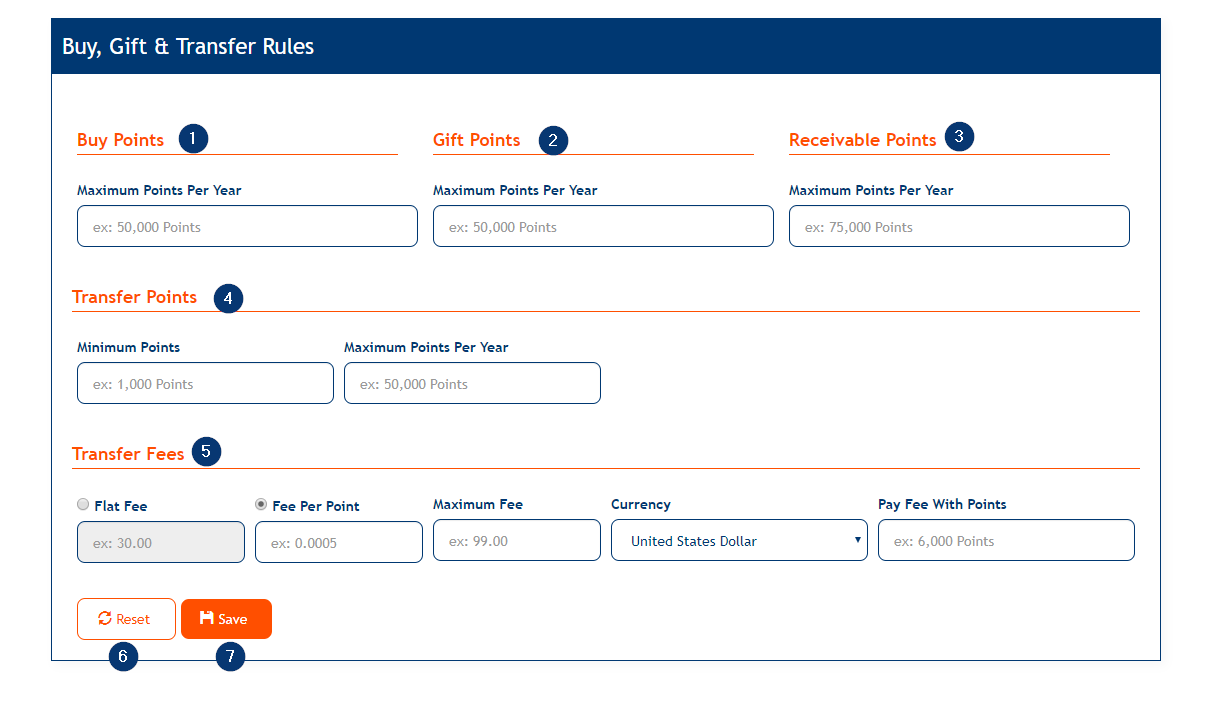The image size is (1221, 706).
Task: Focus Transfer Points Maximum Points Per Year input
Action: pyautogui.click(x=472, y=383)
